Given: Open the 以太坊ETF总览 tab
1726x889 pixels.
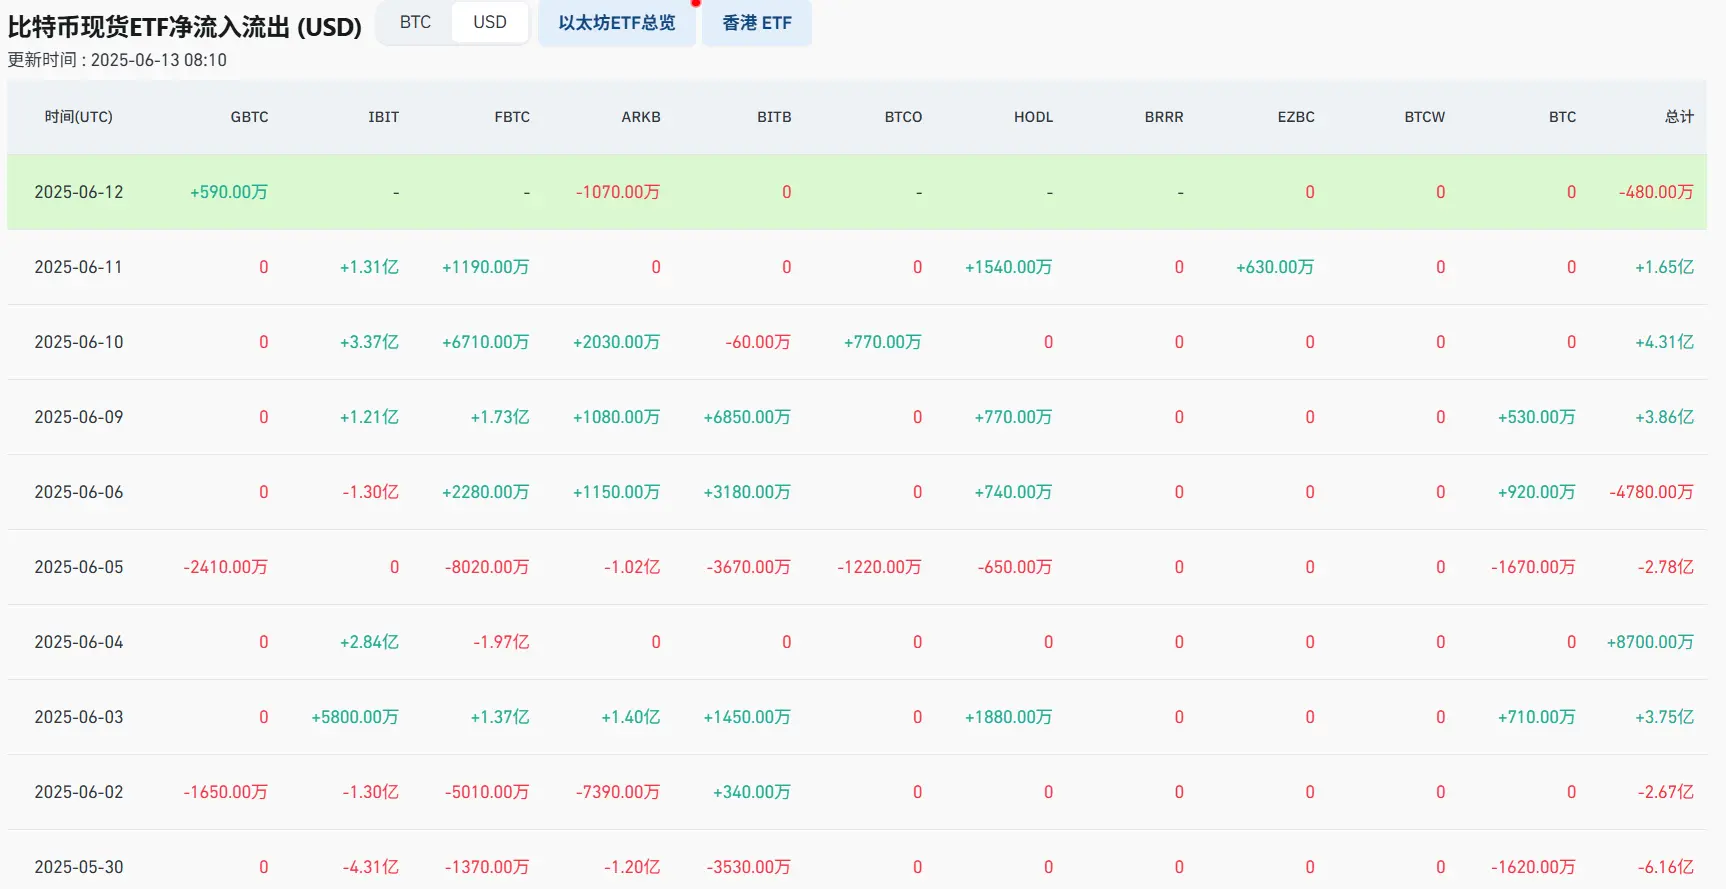Looking at the screenshot, I should tap(617, 23).
